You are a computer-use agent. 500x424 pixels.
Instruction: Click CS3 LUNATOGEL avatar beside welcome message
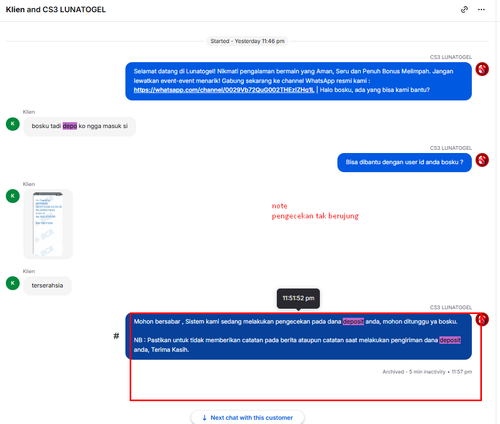482,69
